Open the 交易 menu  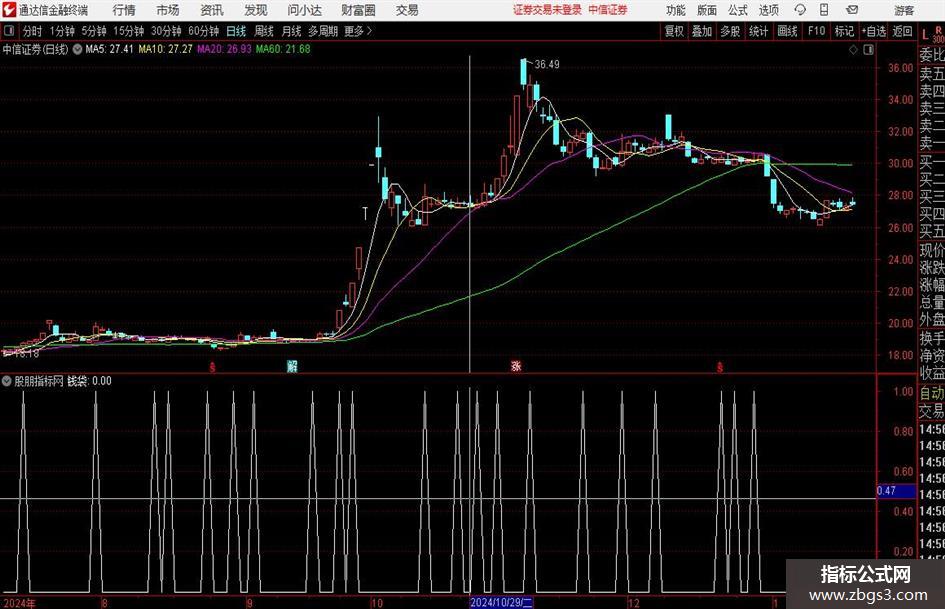[407, 10]
